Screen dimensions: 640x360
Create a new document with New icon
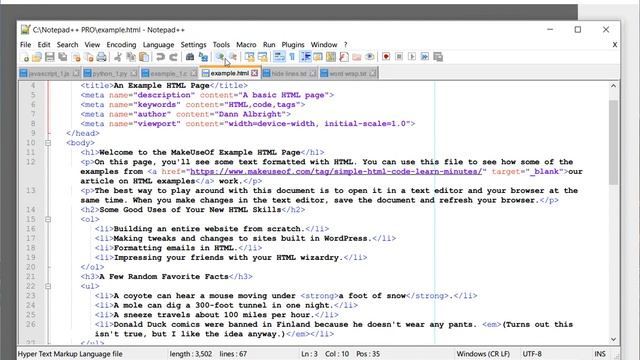[x=25, y=57]
